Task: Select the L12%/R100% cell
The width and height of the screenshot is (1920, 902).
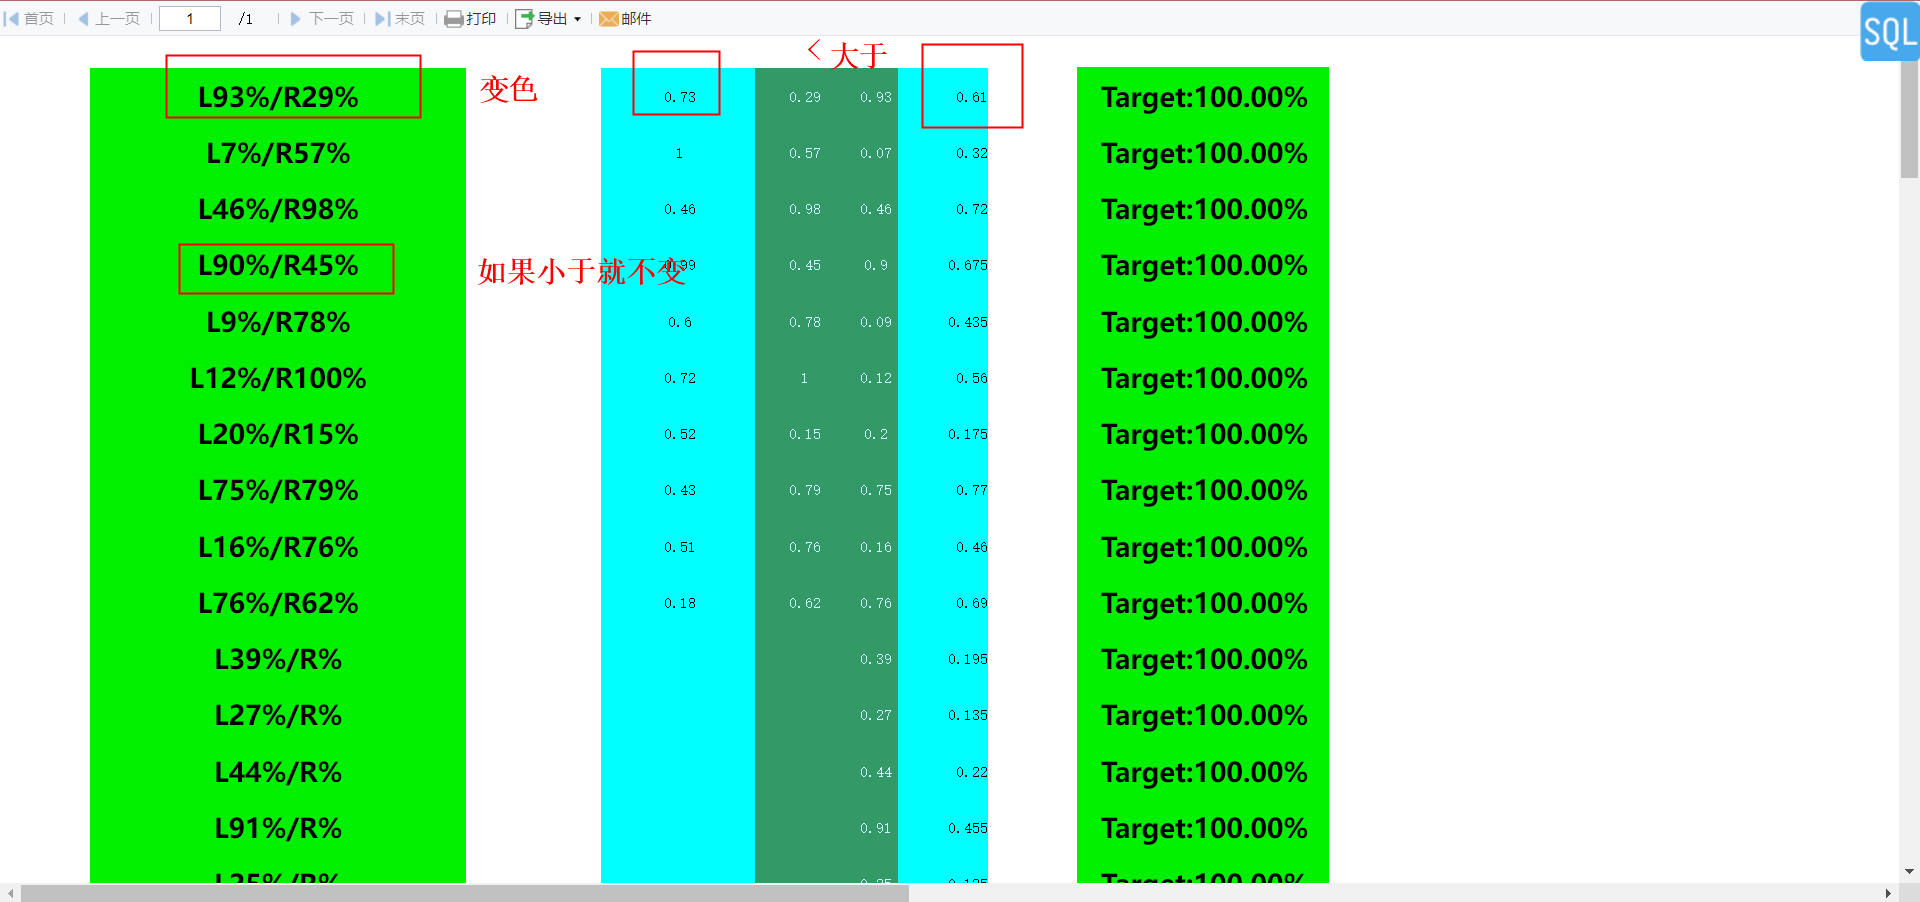Action: pyautogui.click(x=278, y=378)
